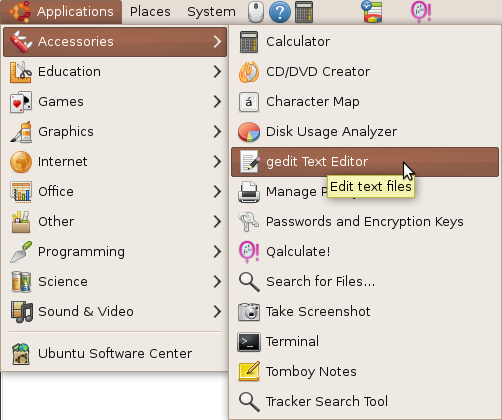Open the blue help question-mark launcher

[x=280, y=12]
